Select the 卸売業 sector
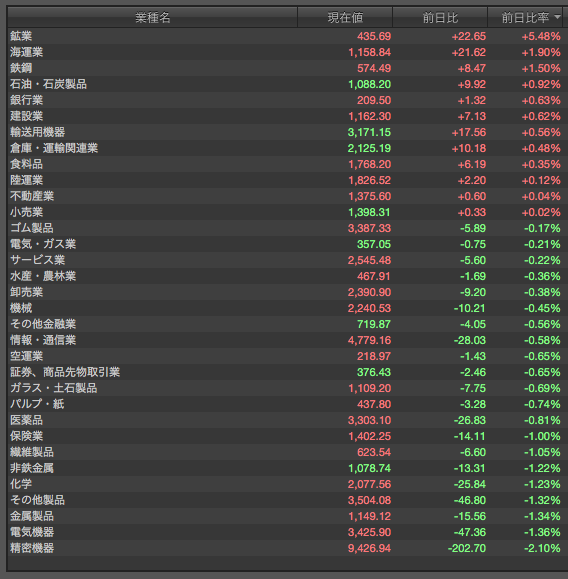Viewport: 568px width, 579px height. tap(27, 292)
